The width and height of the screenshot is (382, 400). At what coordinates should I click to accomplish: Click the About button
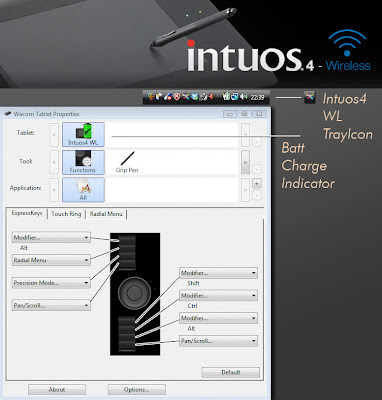pos(57,390)
